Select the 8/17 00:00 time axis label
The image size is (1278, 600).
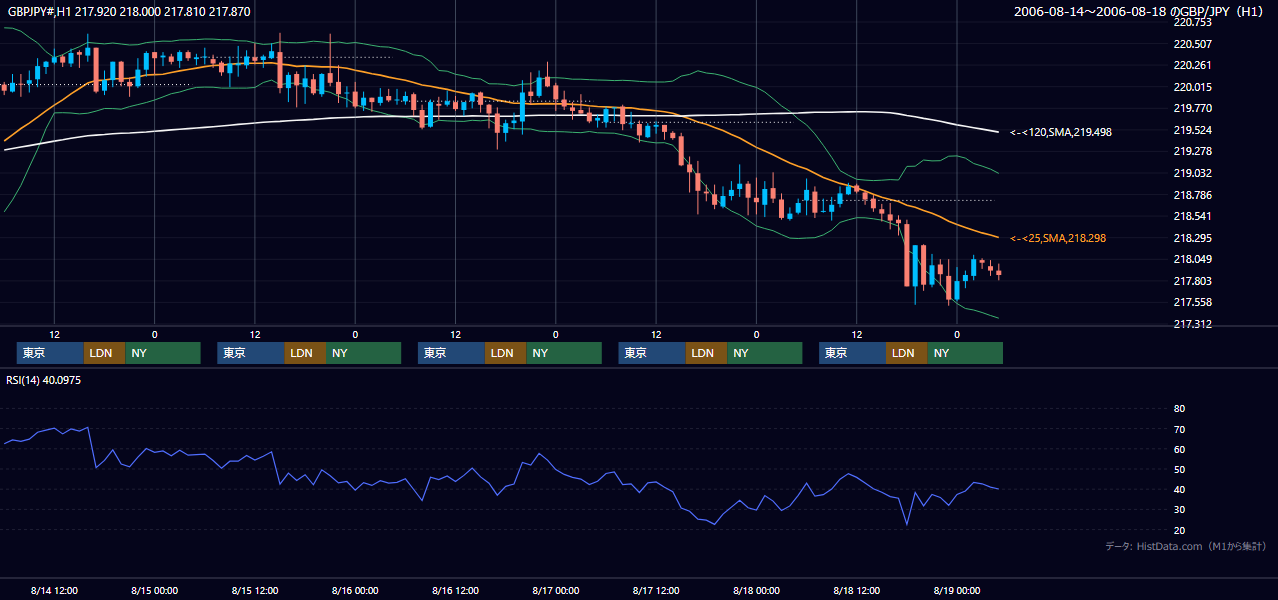coord(555,590)
